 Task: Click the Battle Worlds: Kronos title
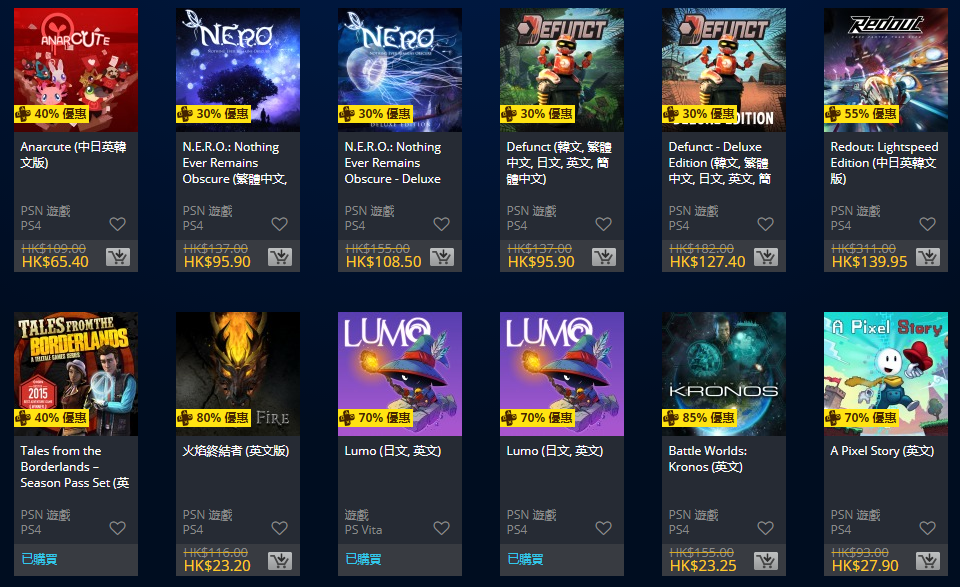(x=708, y=459)
